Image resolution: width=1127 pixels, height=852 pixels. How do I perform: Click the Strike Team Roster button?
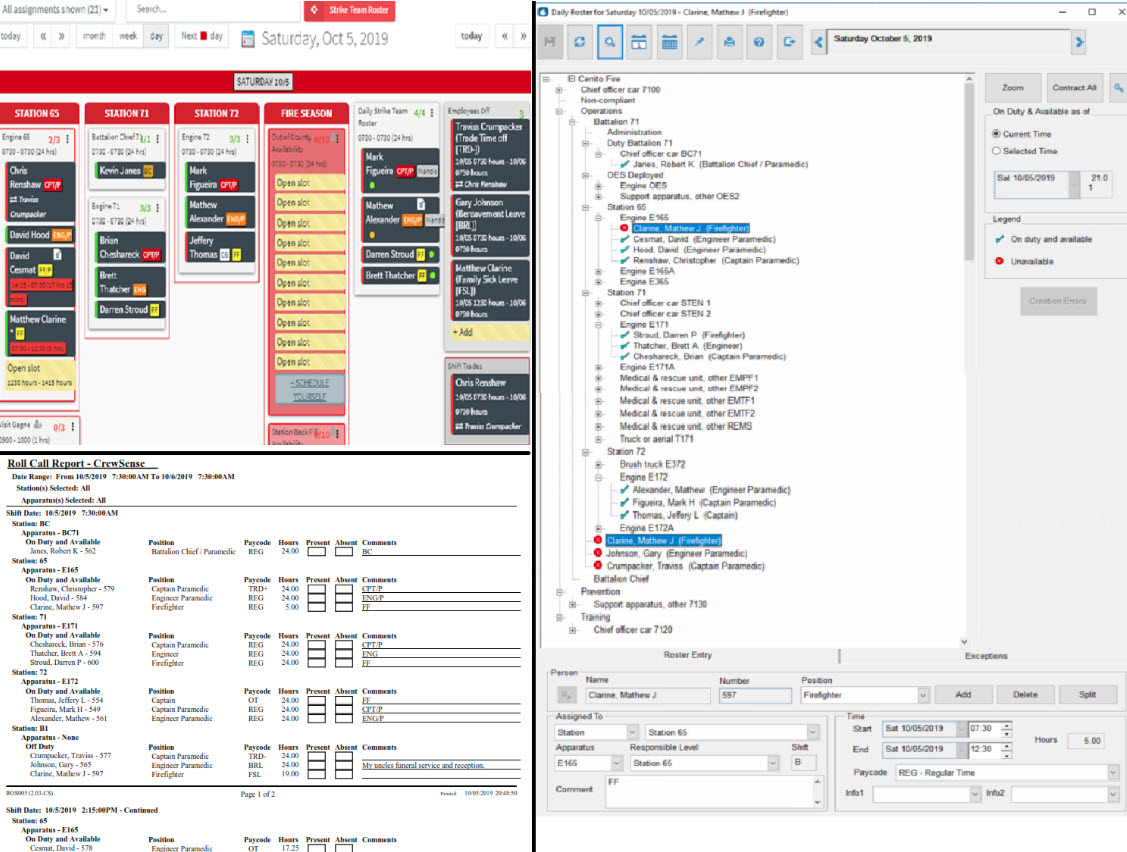350,10
